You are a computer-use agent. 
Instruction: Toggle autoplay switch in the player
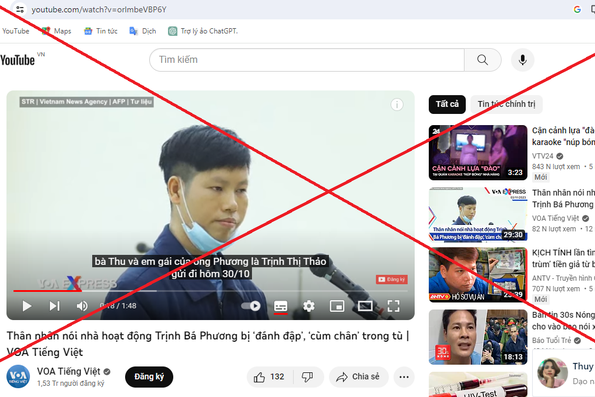pyautogui.click(x=251, y=306)
